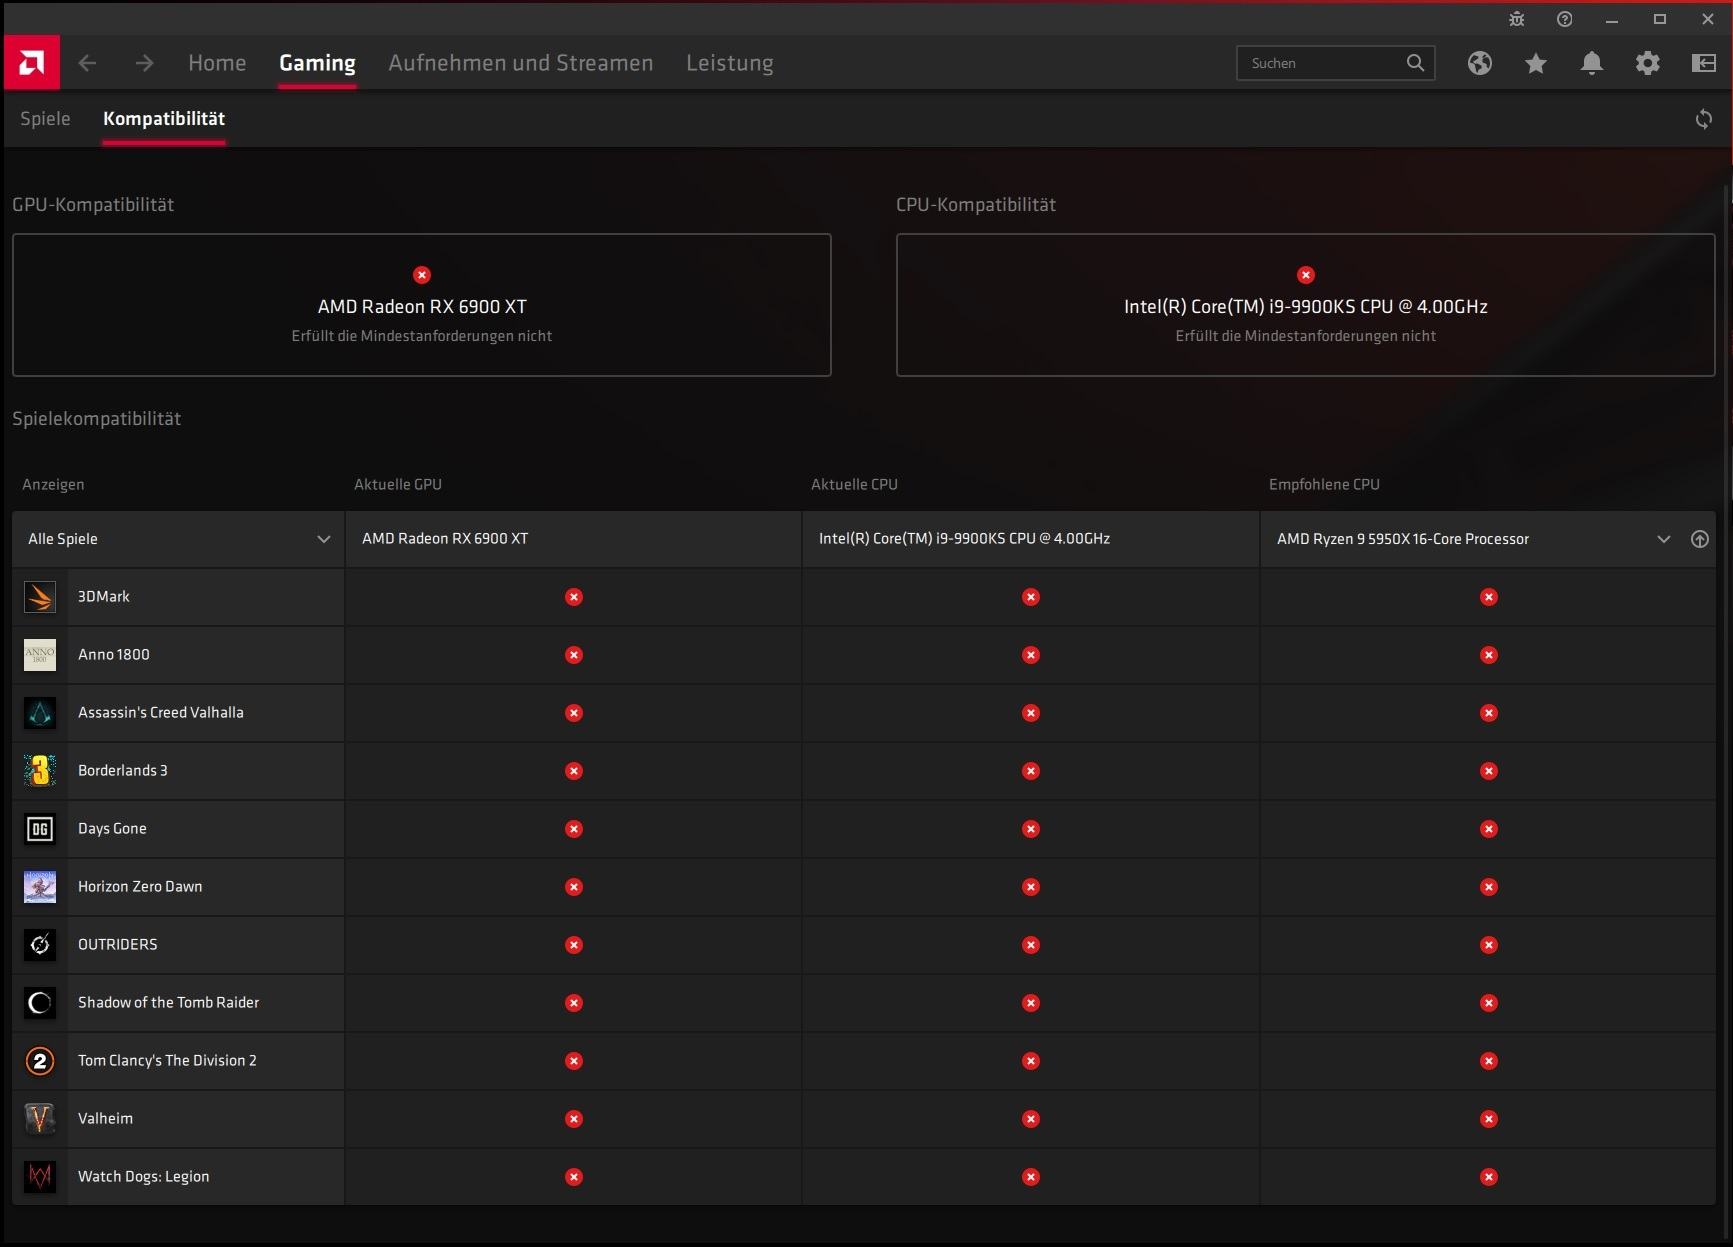This screenshot has height=1247, width=1733.
Task: Go back with the left arrow
Action: (88, 63)
